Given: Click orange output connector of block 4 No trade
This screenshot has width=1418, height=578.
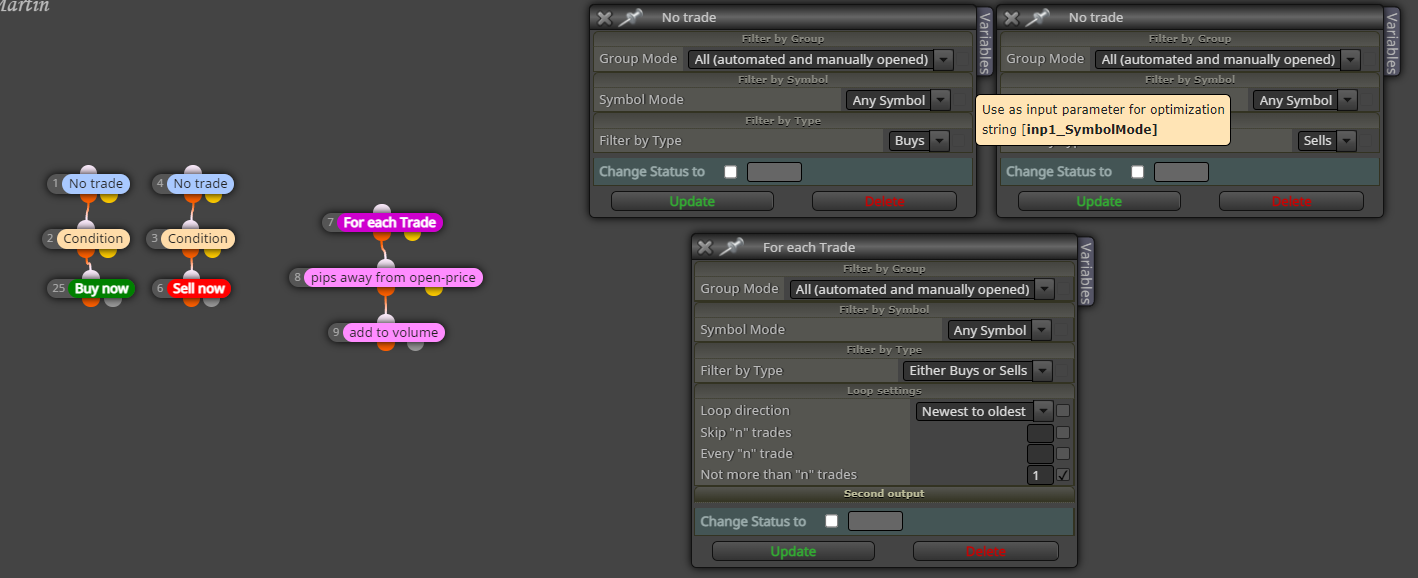Looking at the screenshot, I should [x=193, y=196].
